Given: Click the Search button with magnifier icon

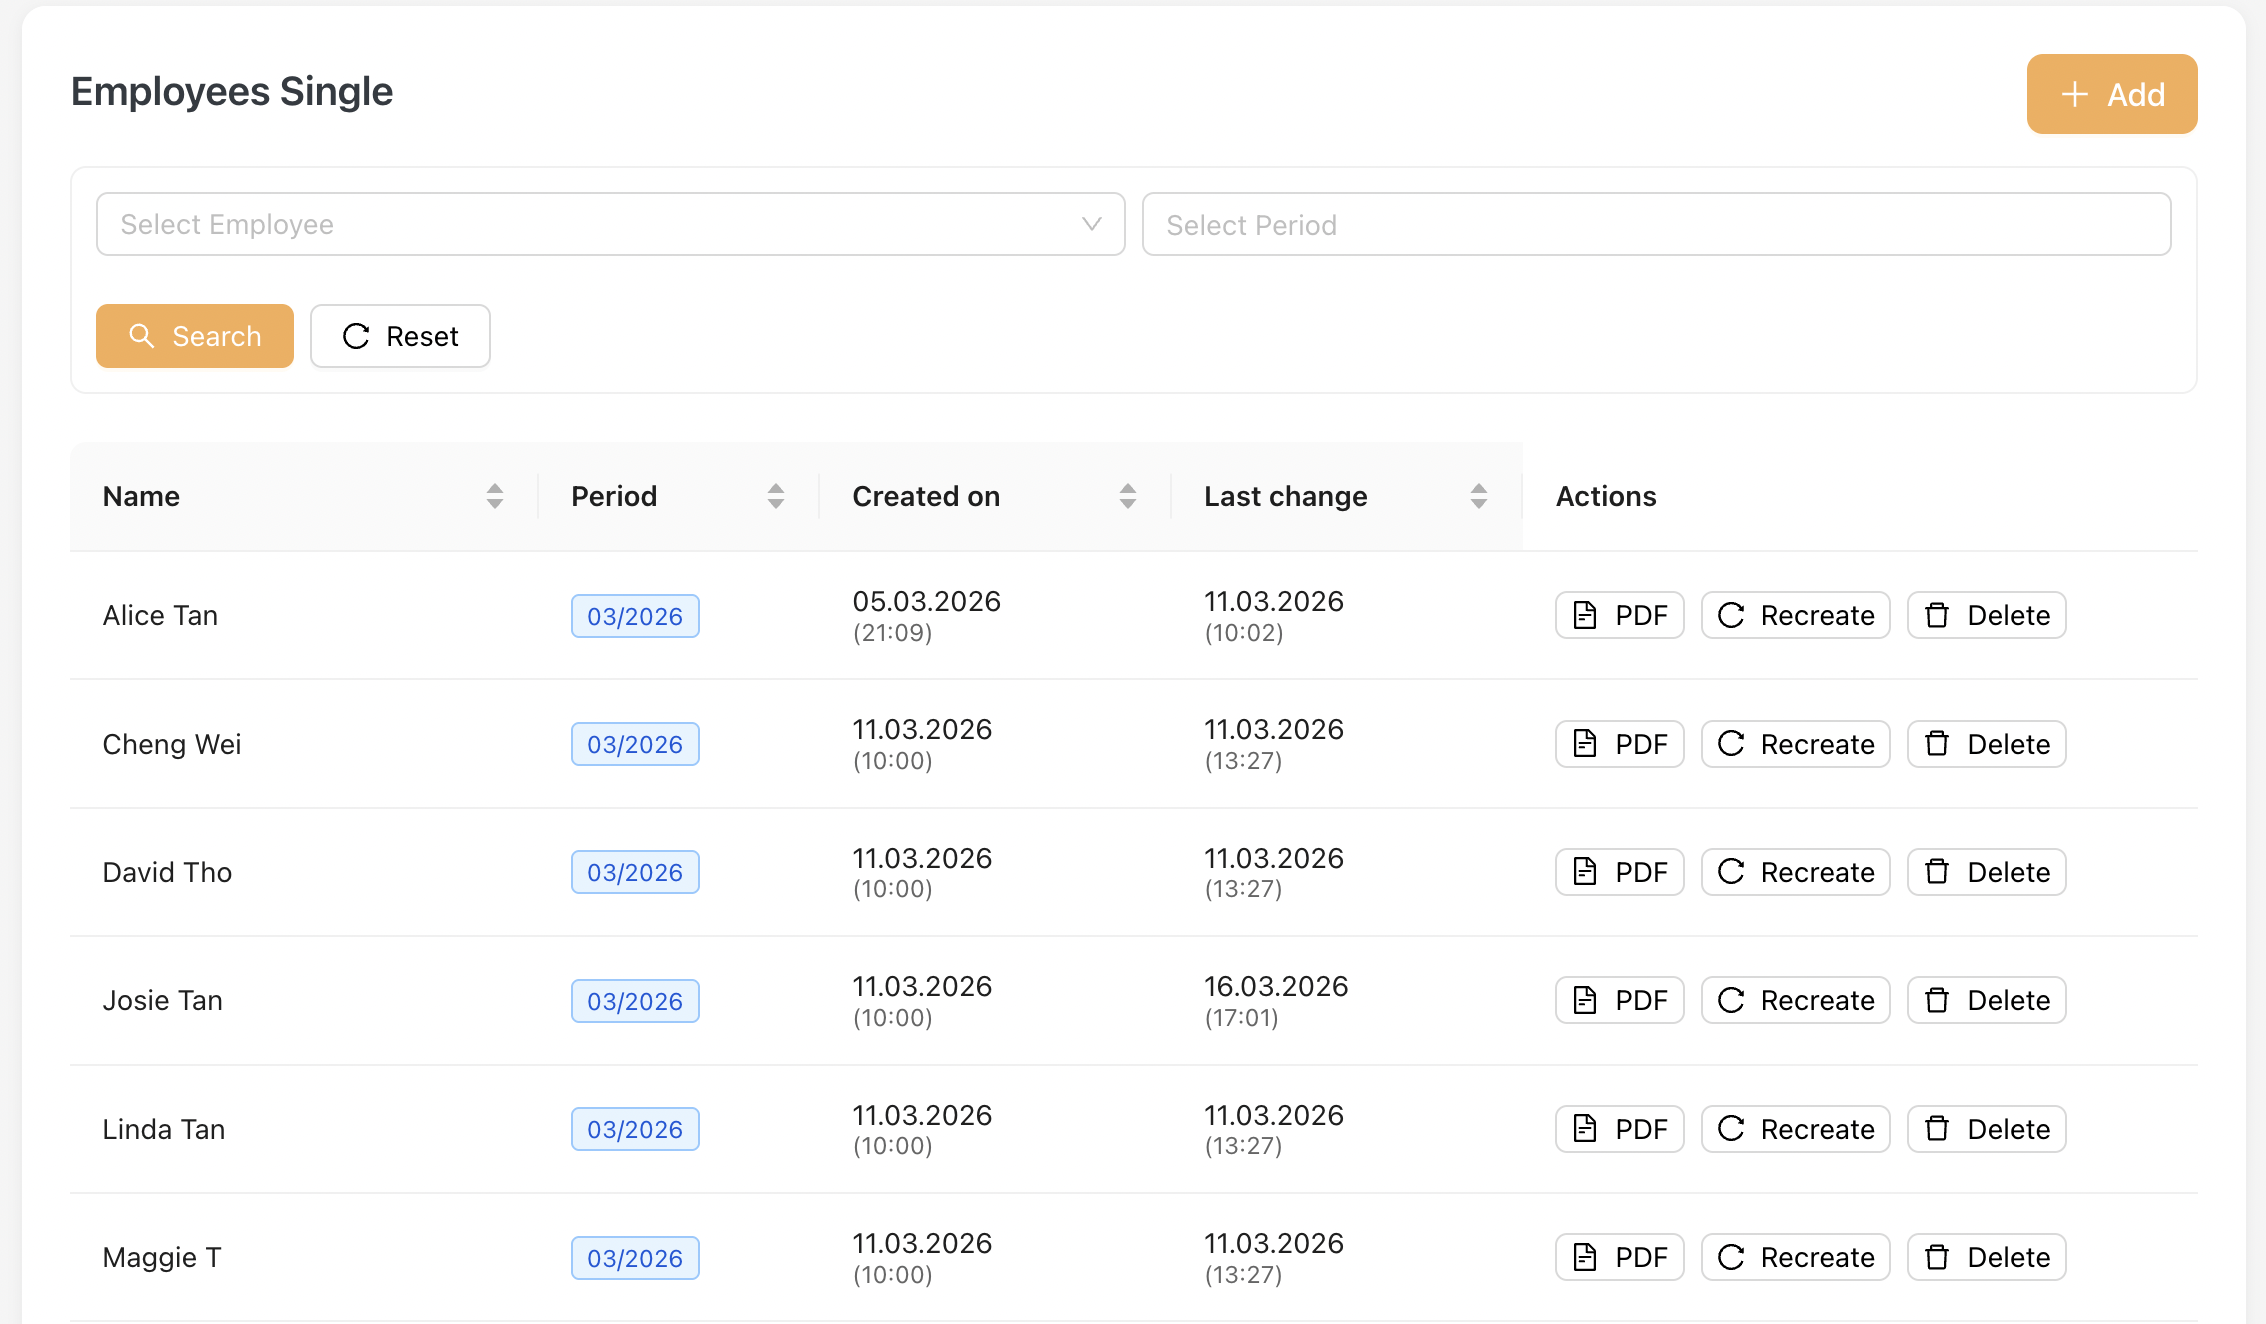Looking at the screenshot, I should (x=195, y=336).
